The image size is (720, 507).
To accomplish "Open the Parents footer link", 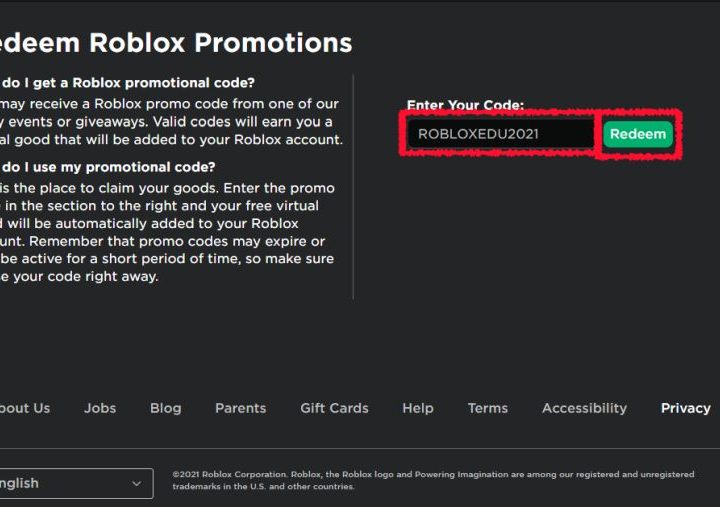I will 240,408.
